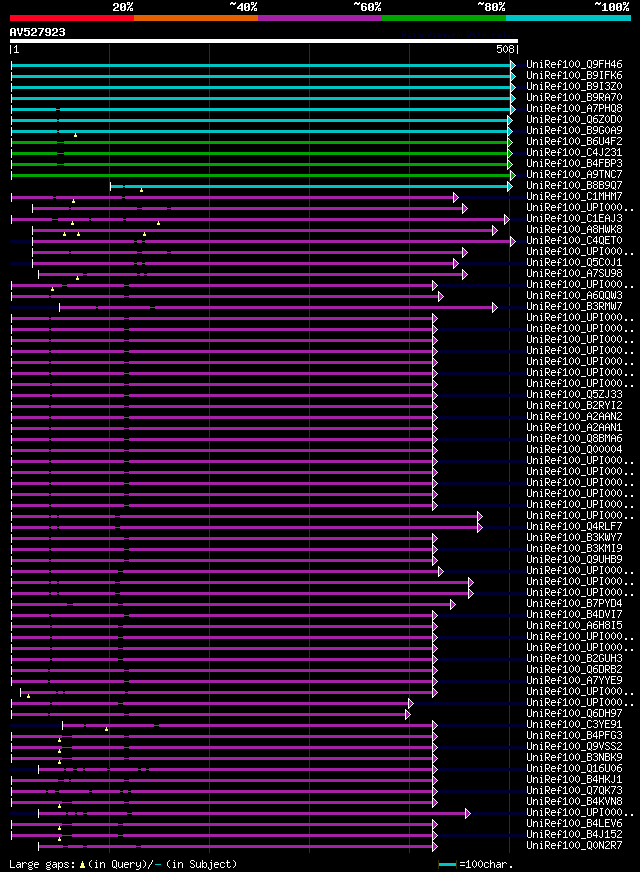640x872 pixels.
Task: Click the green alignment bar for C4J231
Action: point(260,153)
